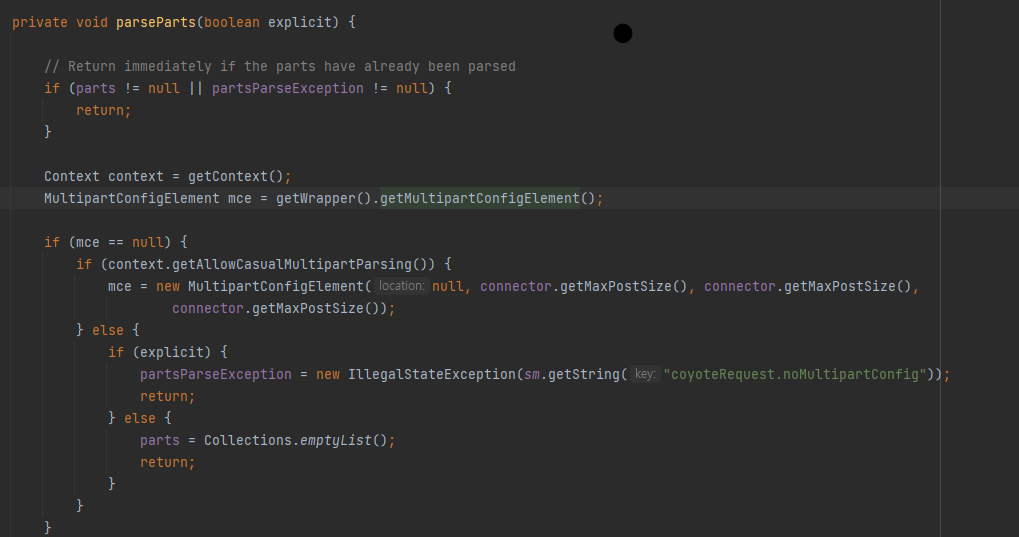The height and width of the screenshot is (537, 1019).
Task: Click partsParseException in the first if condition
Action: 288,88
